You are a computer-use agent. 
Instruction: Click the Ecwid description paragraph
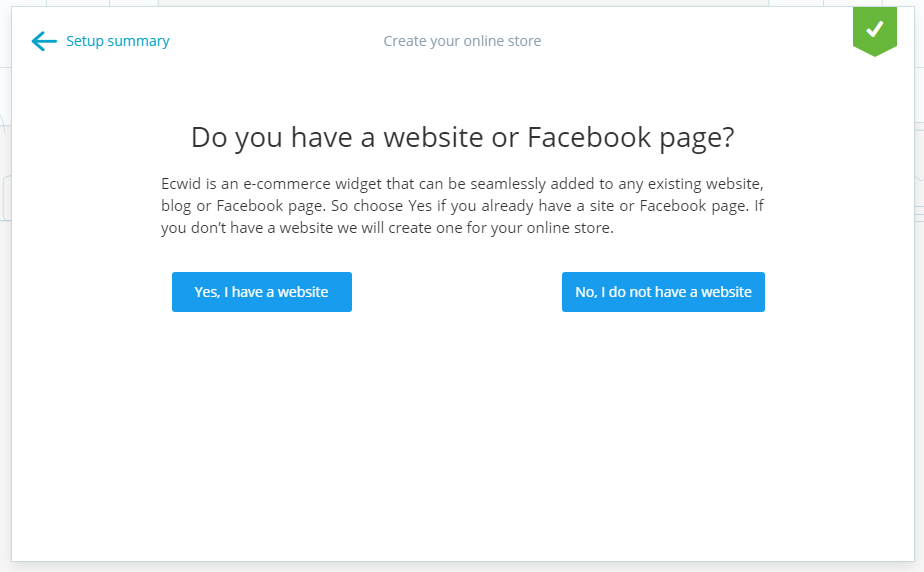[x=462, y=206]
